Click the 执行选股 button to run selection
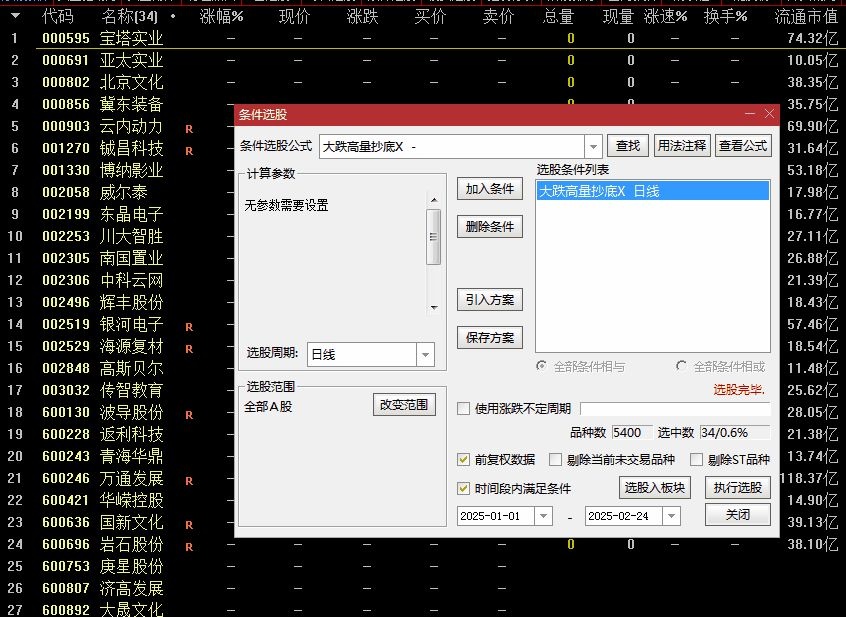 tap(736, 488)
